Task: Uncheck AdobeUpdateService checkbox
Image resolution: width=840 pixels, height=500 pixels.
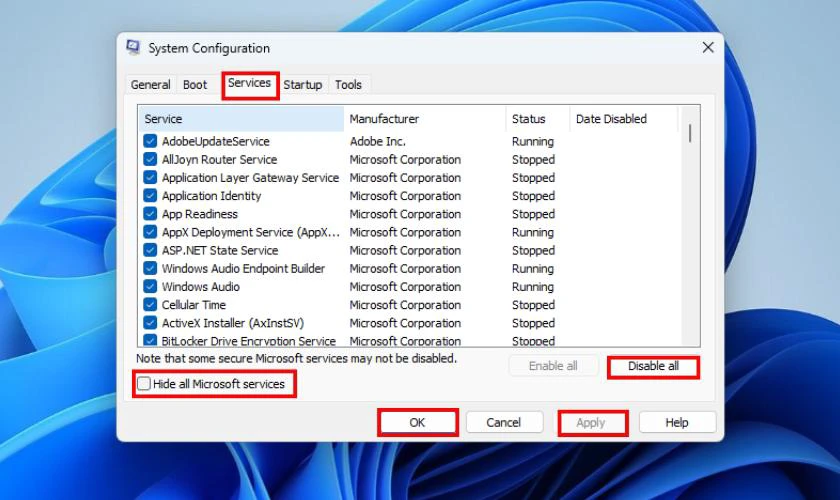Action: tap(150, 141)
